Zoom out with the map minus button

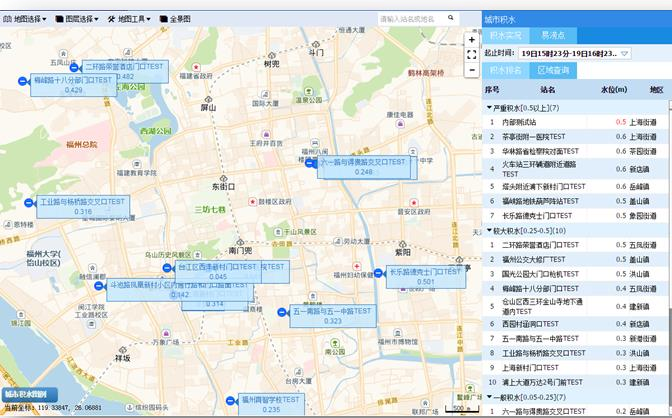[472, 56]
